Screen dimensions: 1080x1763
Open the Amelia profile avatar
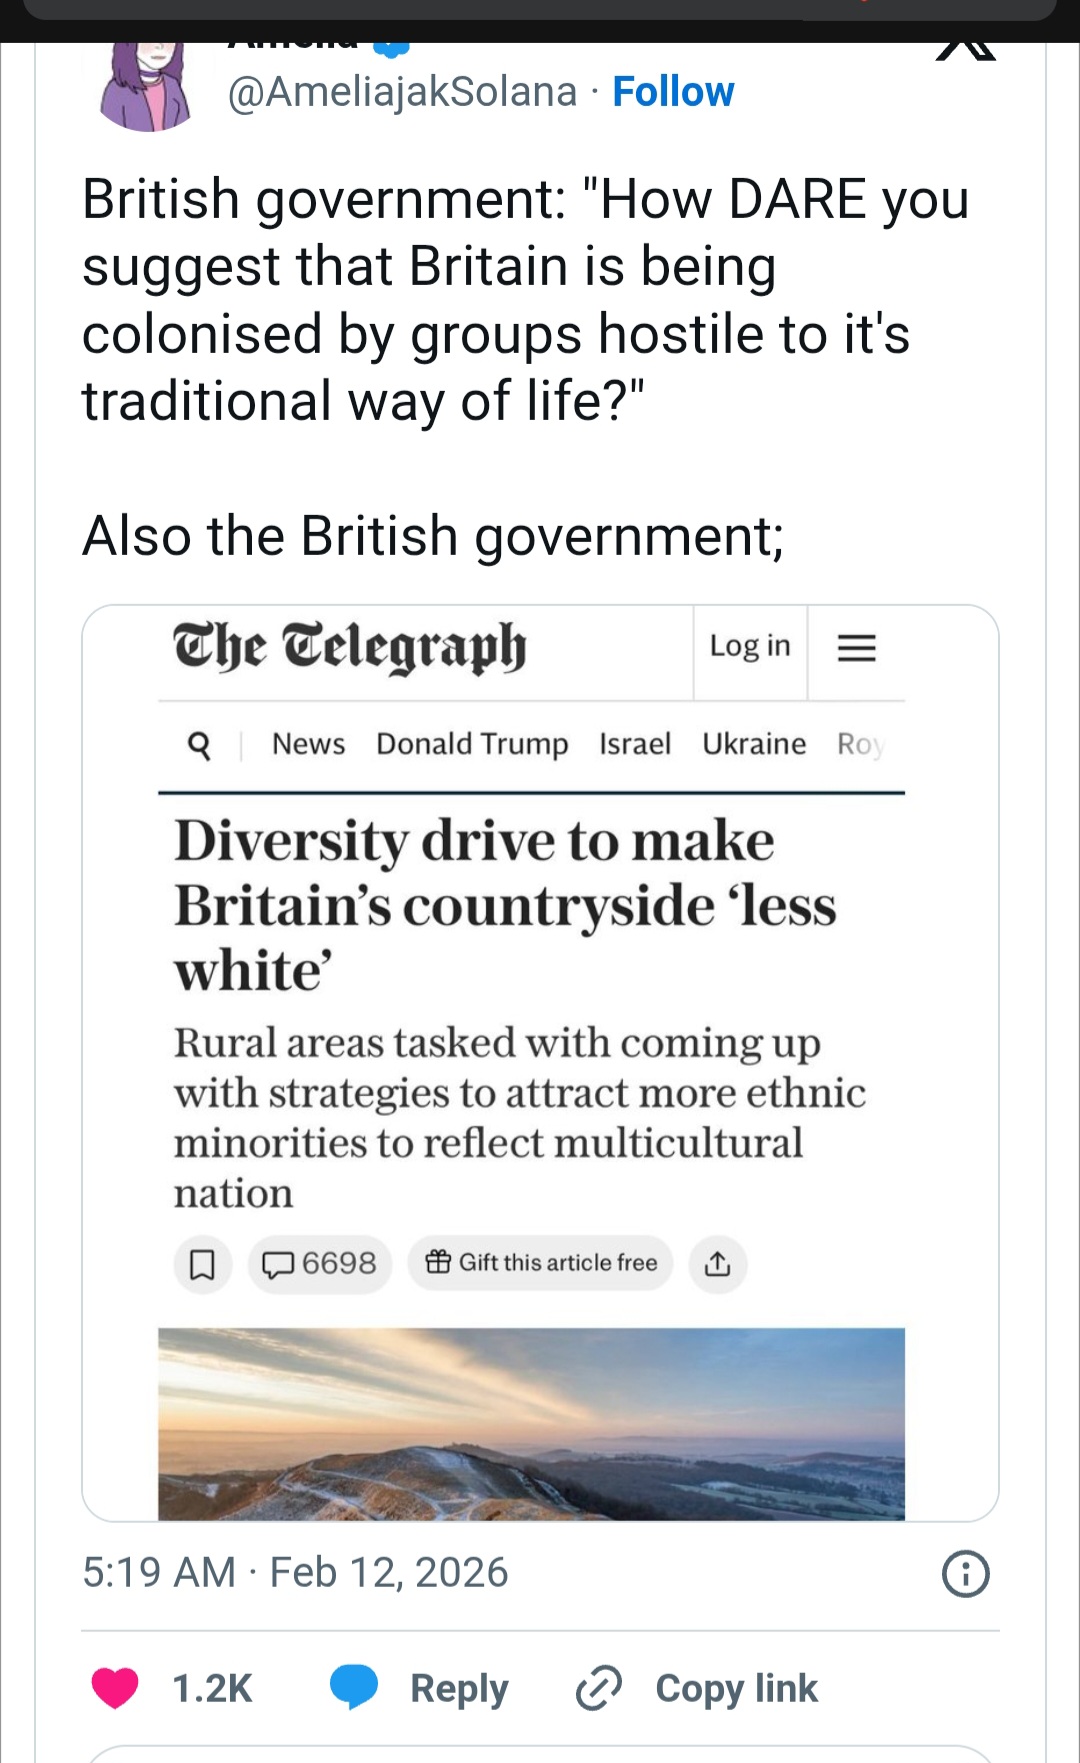coord(147,86)
